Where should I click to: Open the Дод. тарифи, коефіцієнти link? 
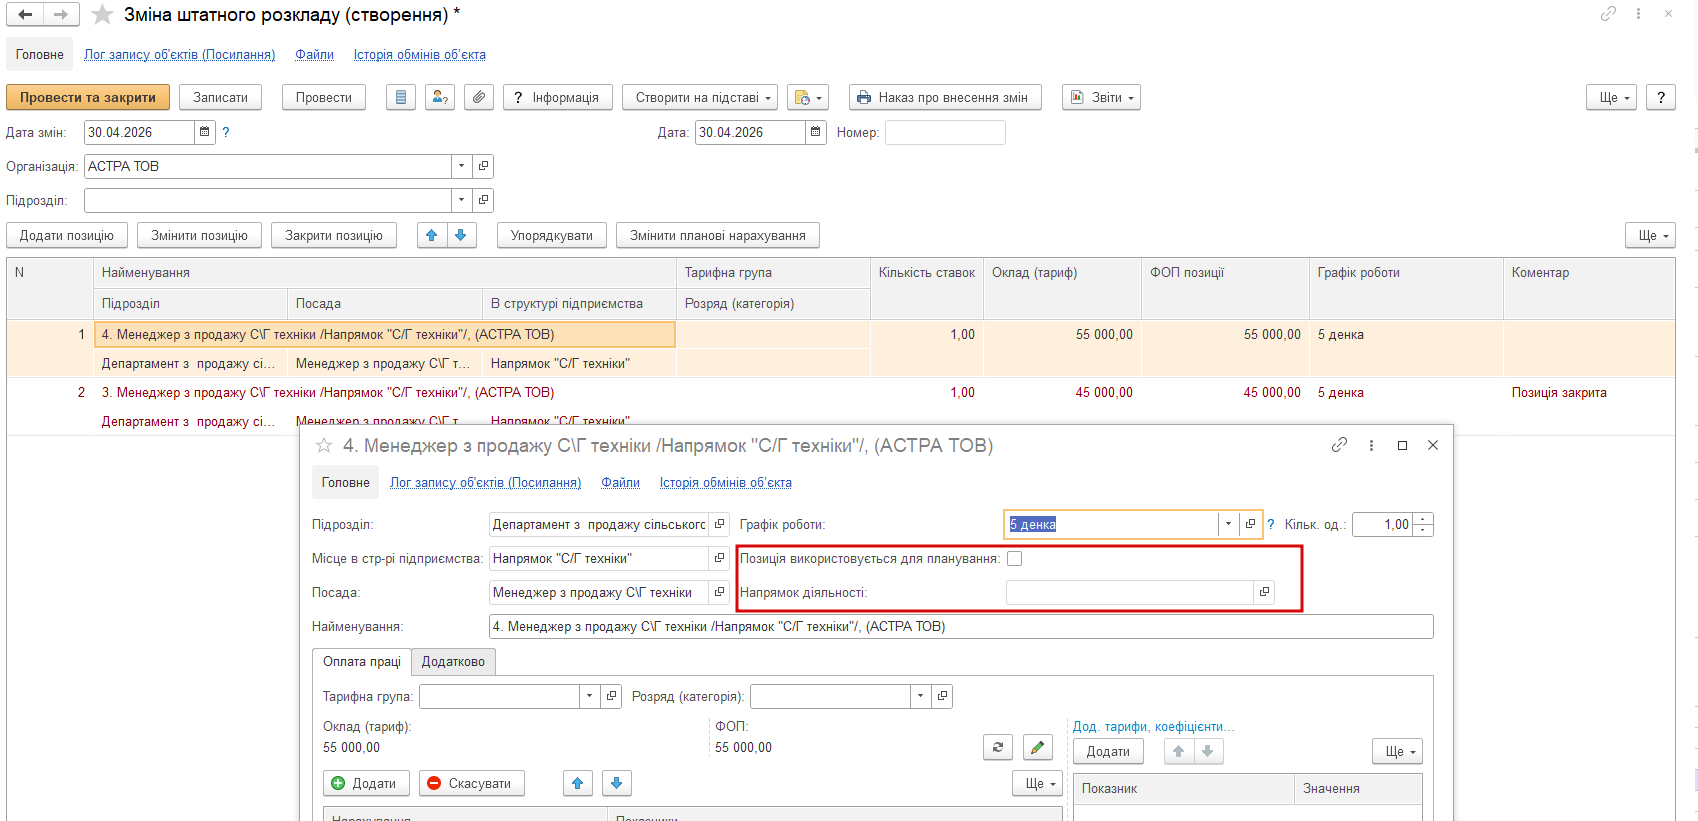[1153, 726]
